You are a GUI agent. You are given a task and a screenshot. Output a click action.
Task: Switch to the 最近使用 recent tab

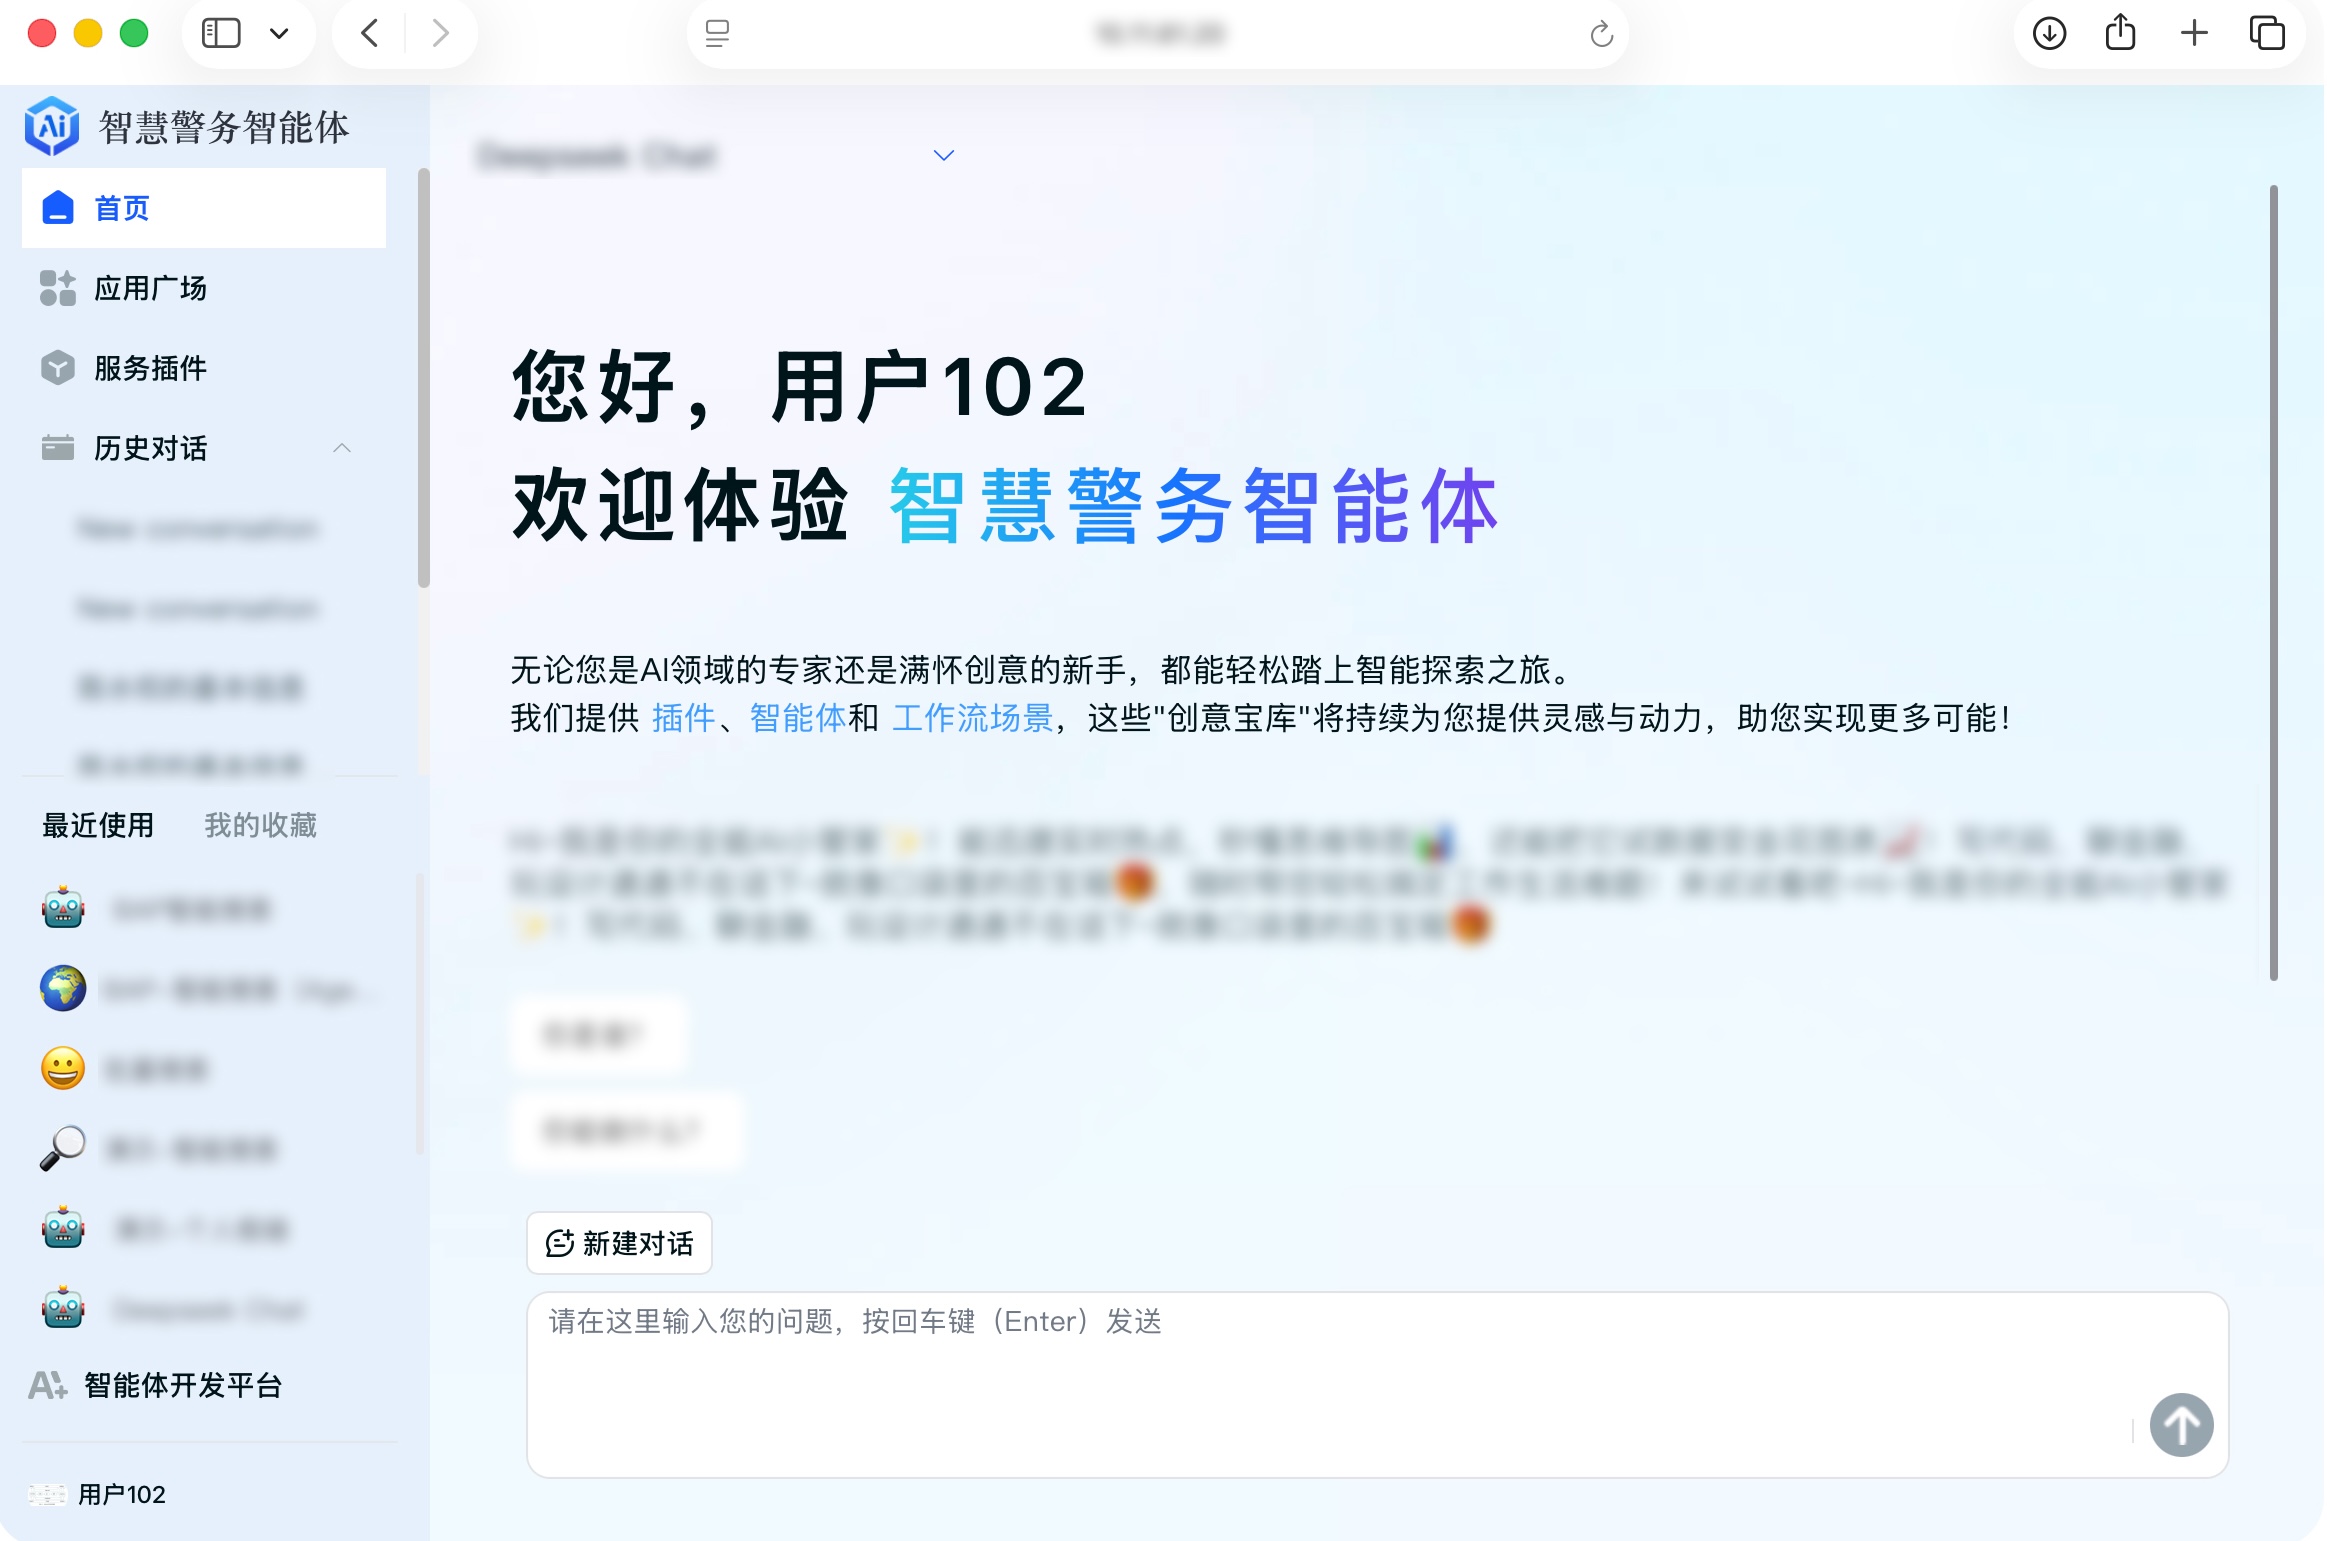[x=97, y=825]
